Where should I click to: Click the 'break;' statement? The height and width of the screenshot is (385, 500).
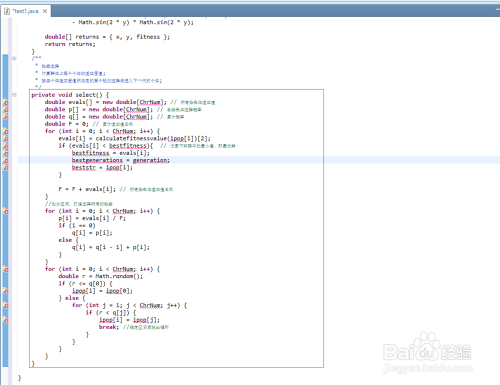pyautogui.click(x=109, y=327)
